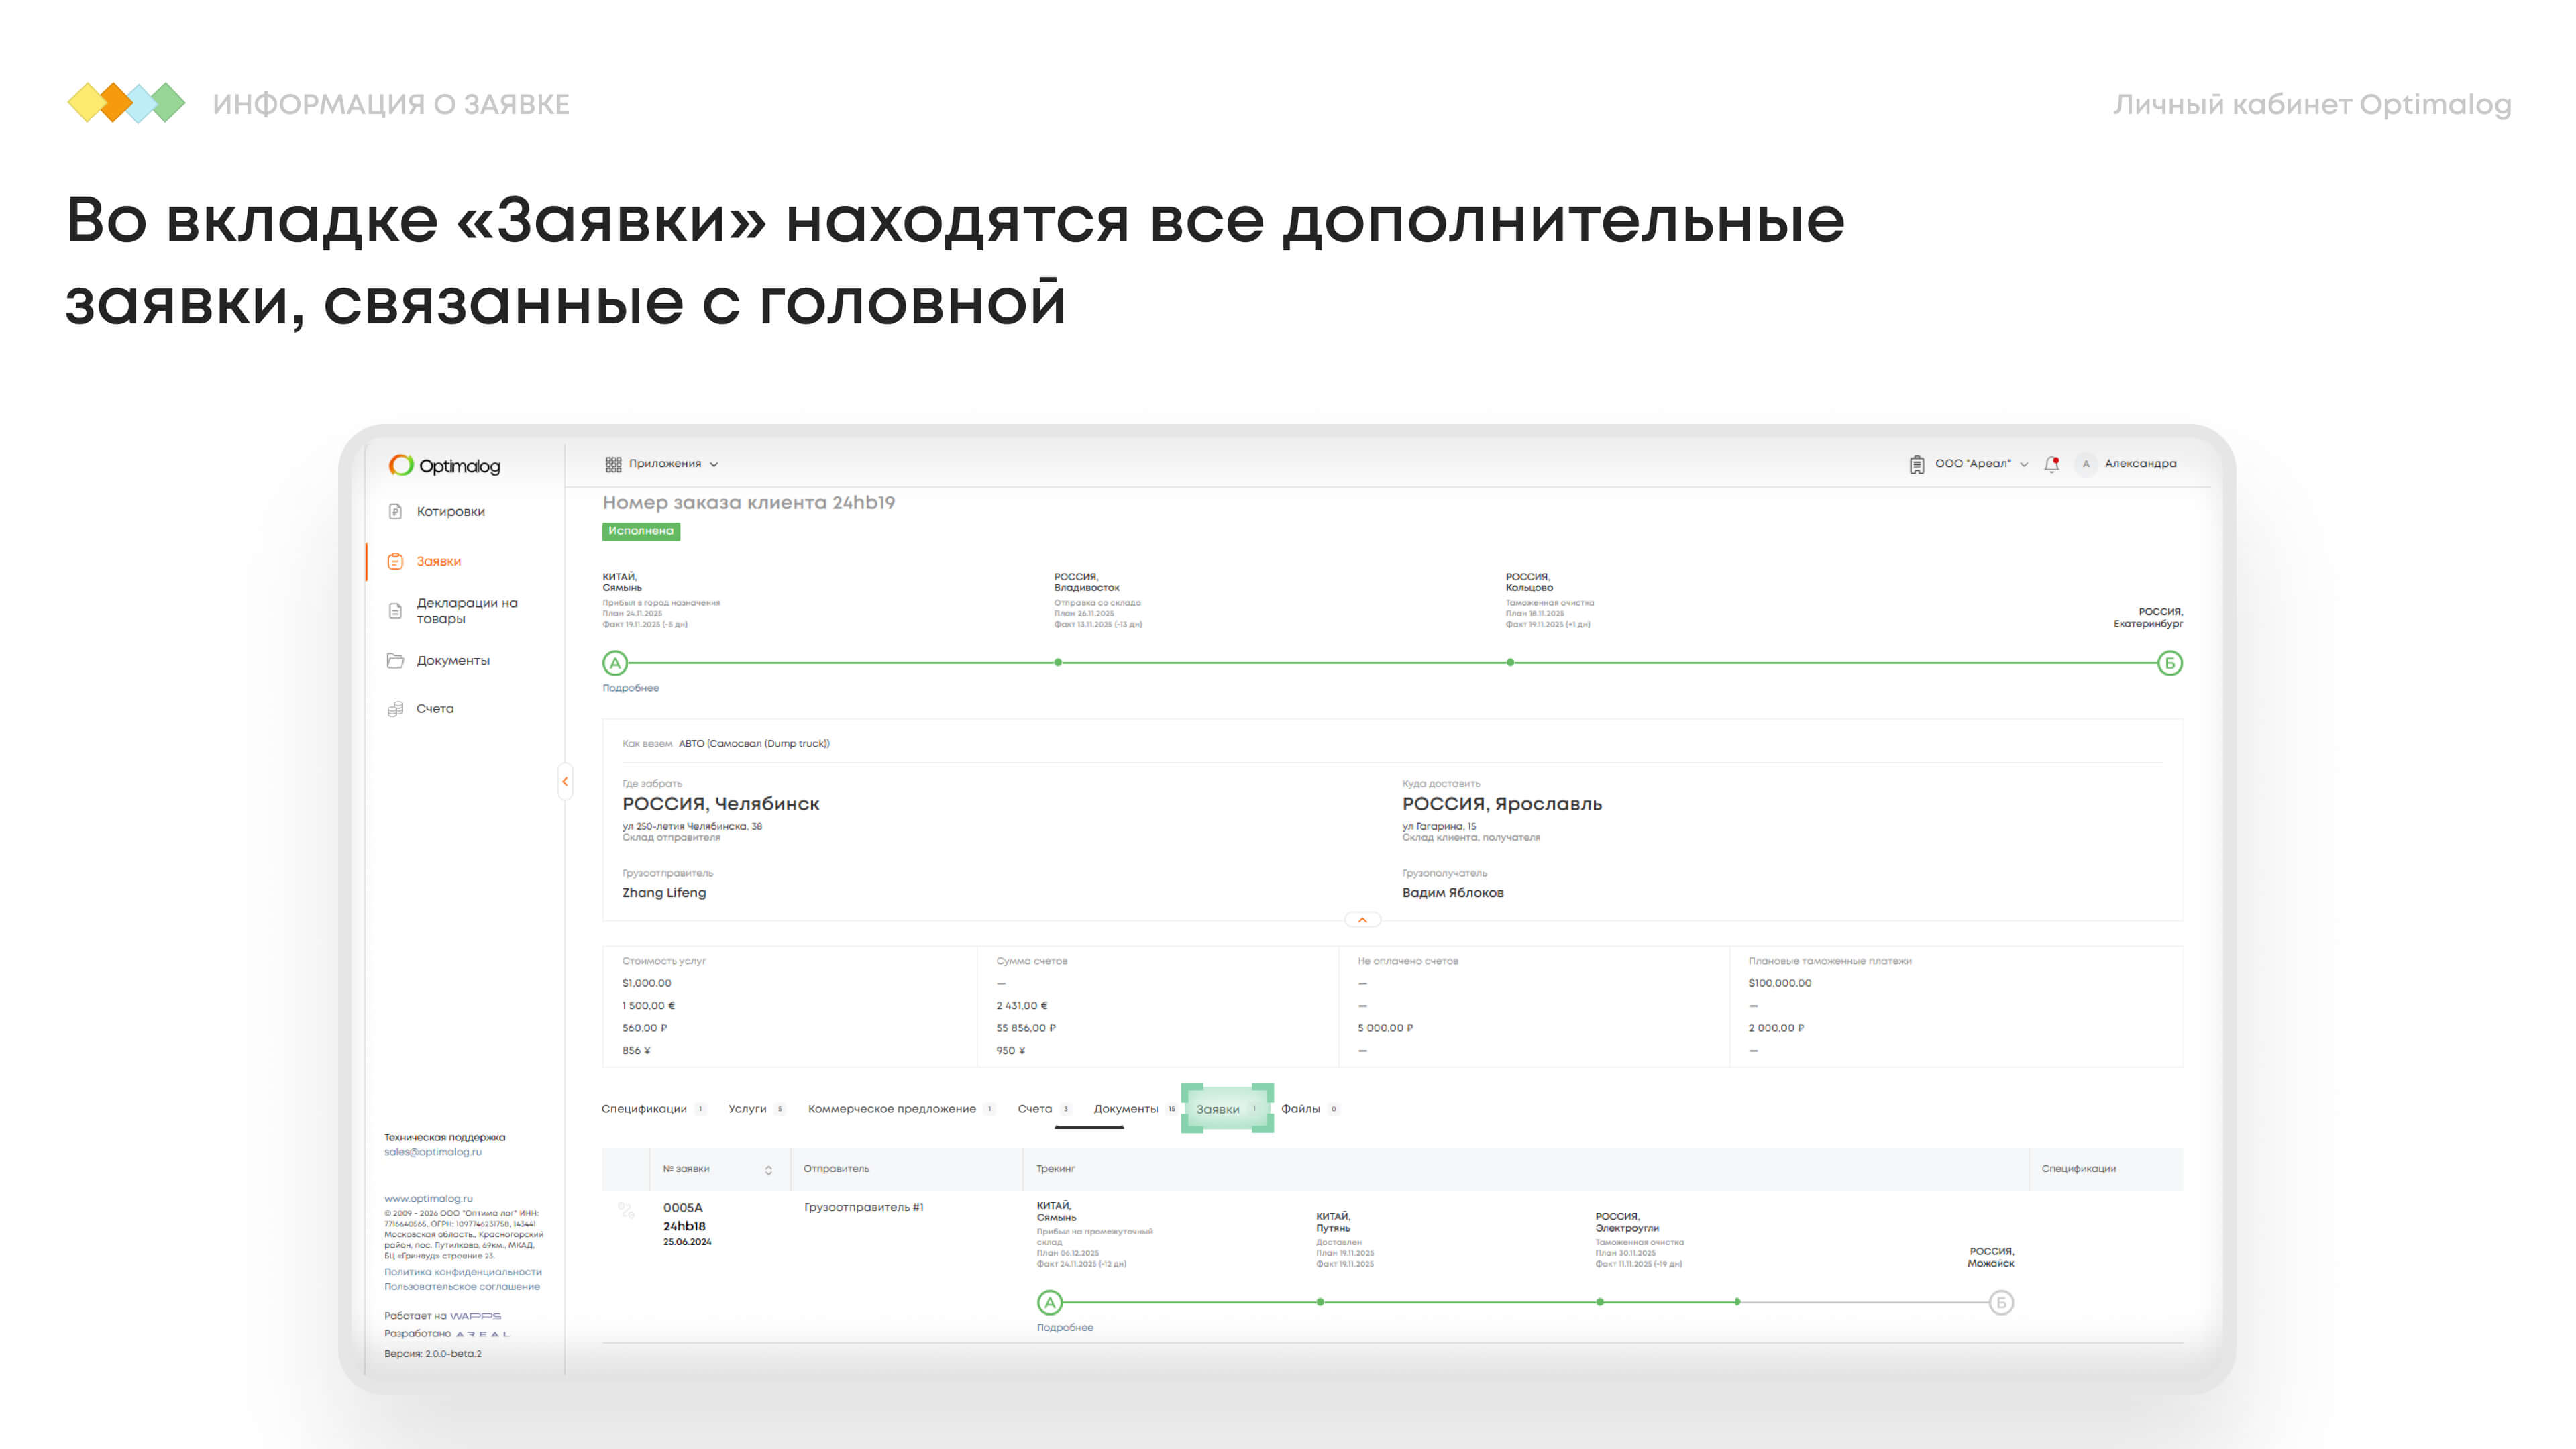Open the Коммерческое предложение tab
Image resolution: width=2576 pixels, height=1449 pixels.
(x=891, y=1109)
